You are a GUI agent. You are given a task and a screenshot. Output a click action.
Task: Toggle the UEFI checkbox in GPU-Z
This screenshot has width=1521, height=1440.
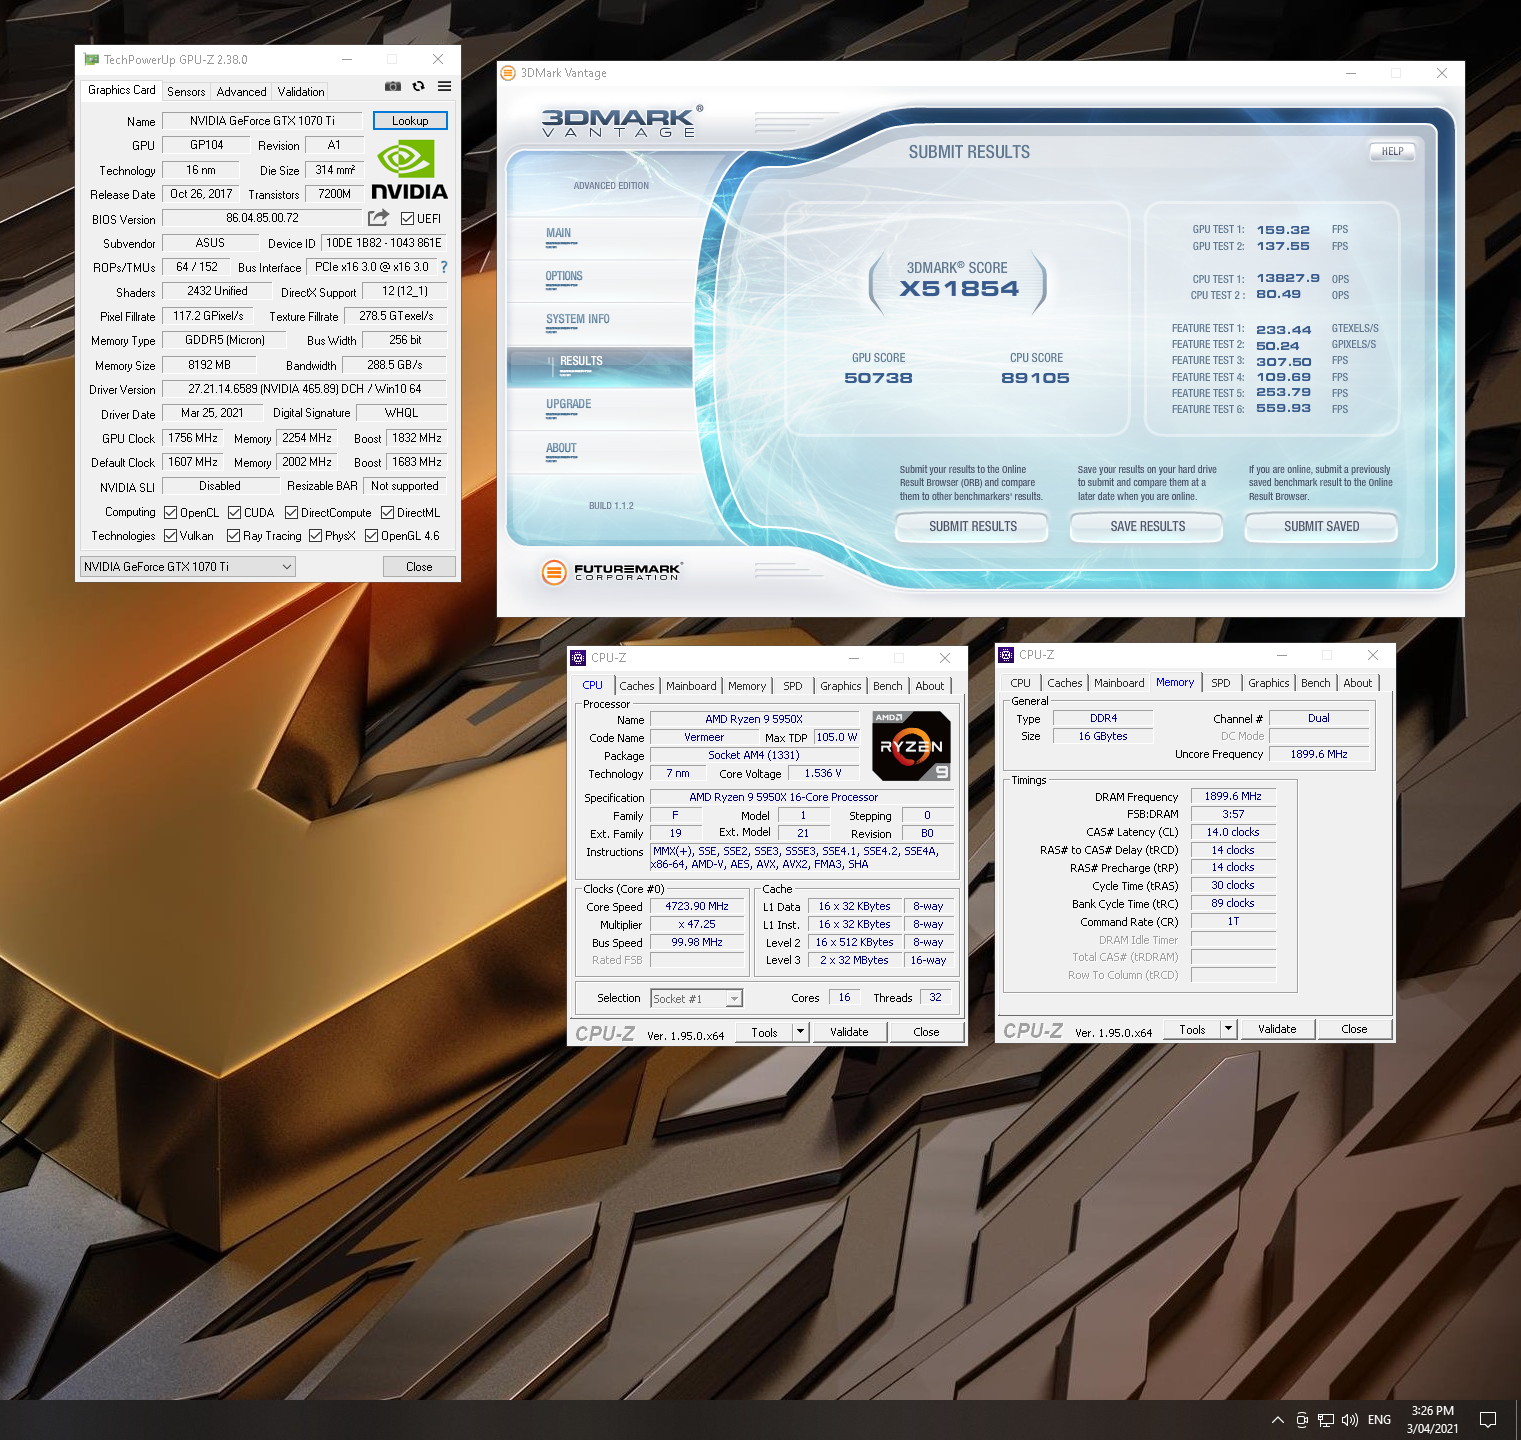tap(408, 219)
